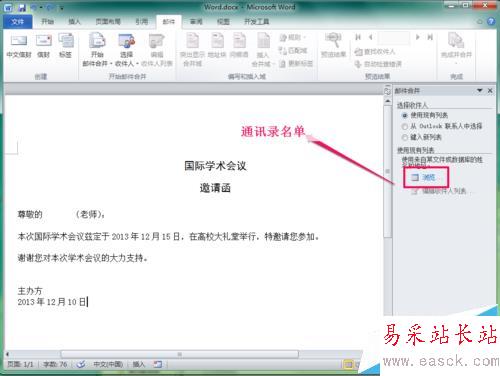The width and height of the screenshot is (500, 376).
Task: Go to last record arrow
Action: coord(430,37)
